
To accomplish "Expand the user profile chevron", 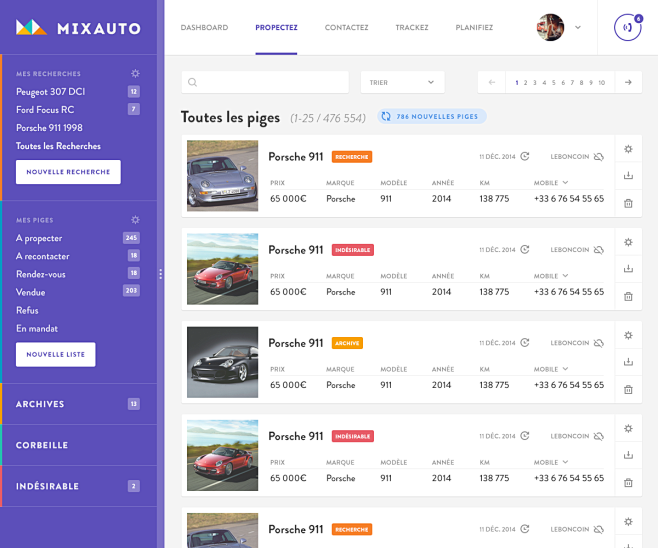I will 578,28.
